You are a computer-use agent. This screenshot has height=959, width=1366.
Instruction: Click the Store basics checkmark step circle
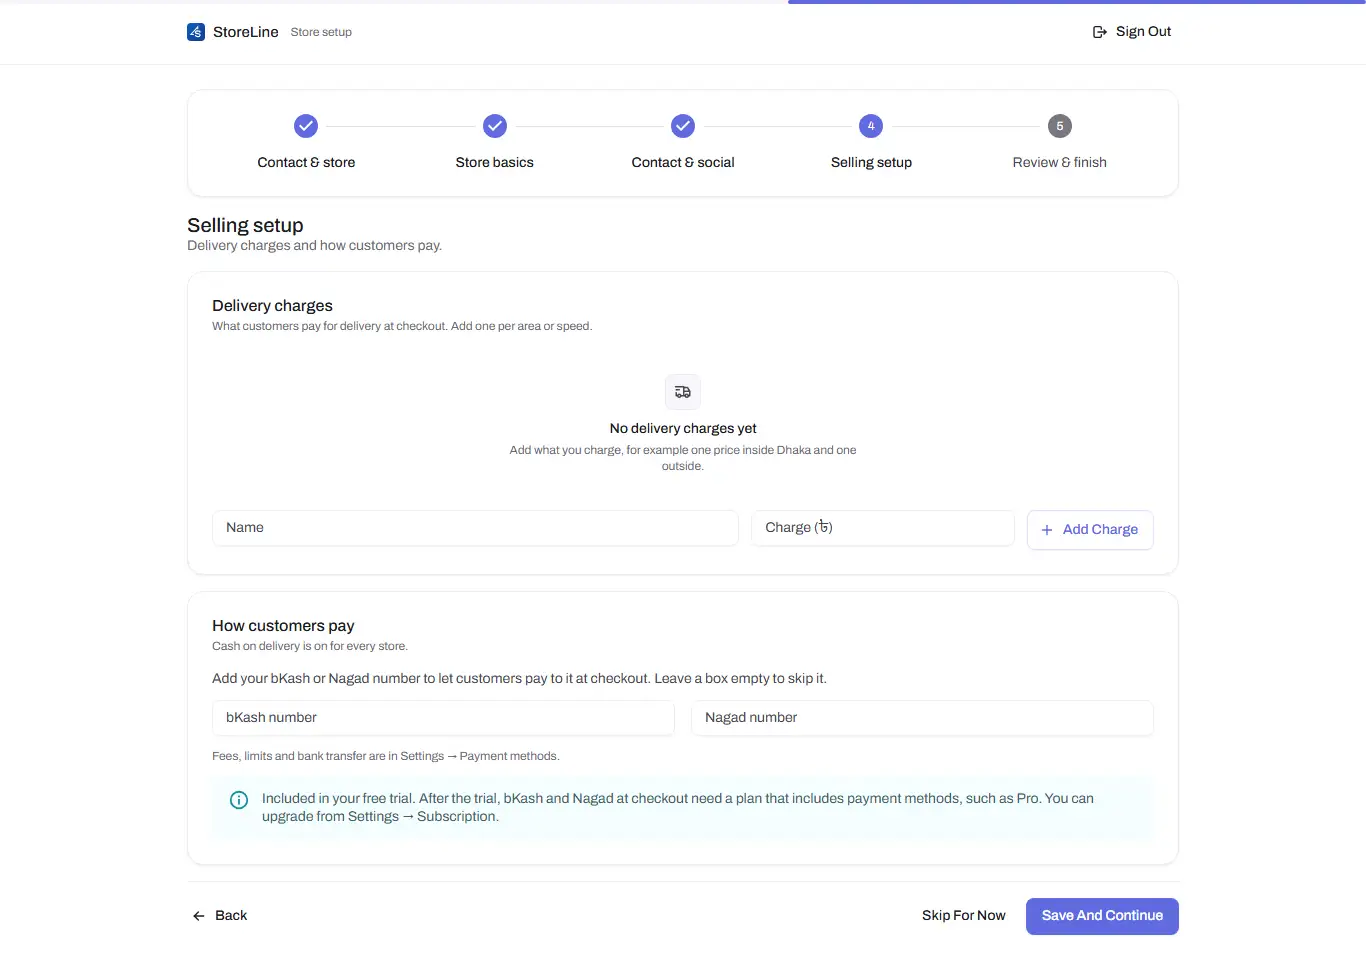point(495,126)
